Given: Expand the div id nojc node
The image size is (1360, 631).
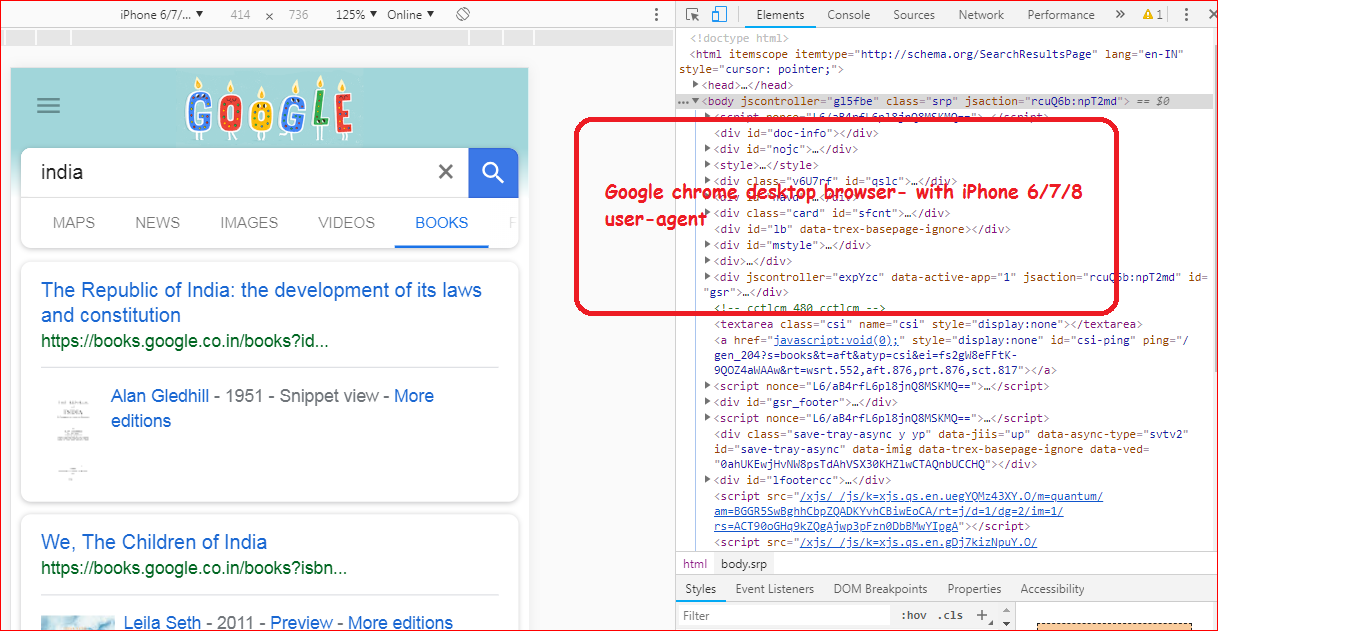Looking at the screenshot, I should coord(708,149).
